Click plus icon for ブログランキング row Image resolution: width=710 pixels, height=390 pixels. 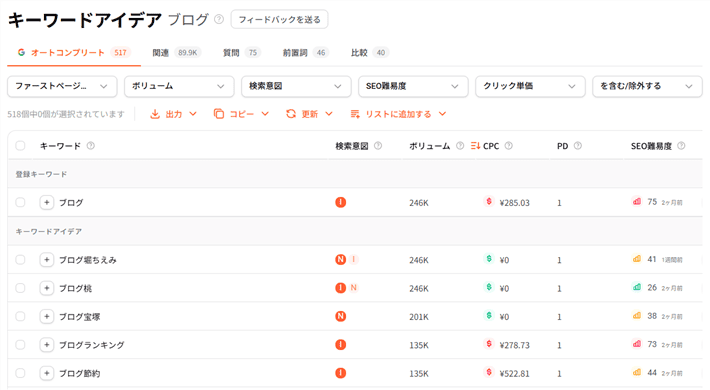(x=47, y=345)
